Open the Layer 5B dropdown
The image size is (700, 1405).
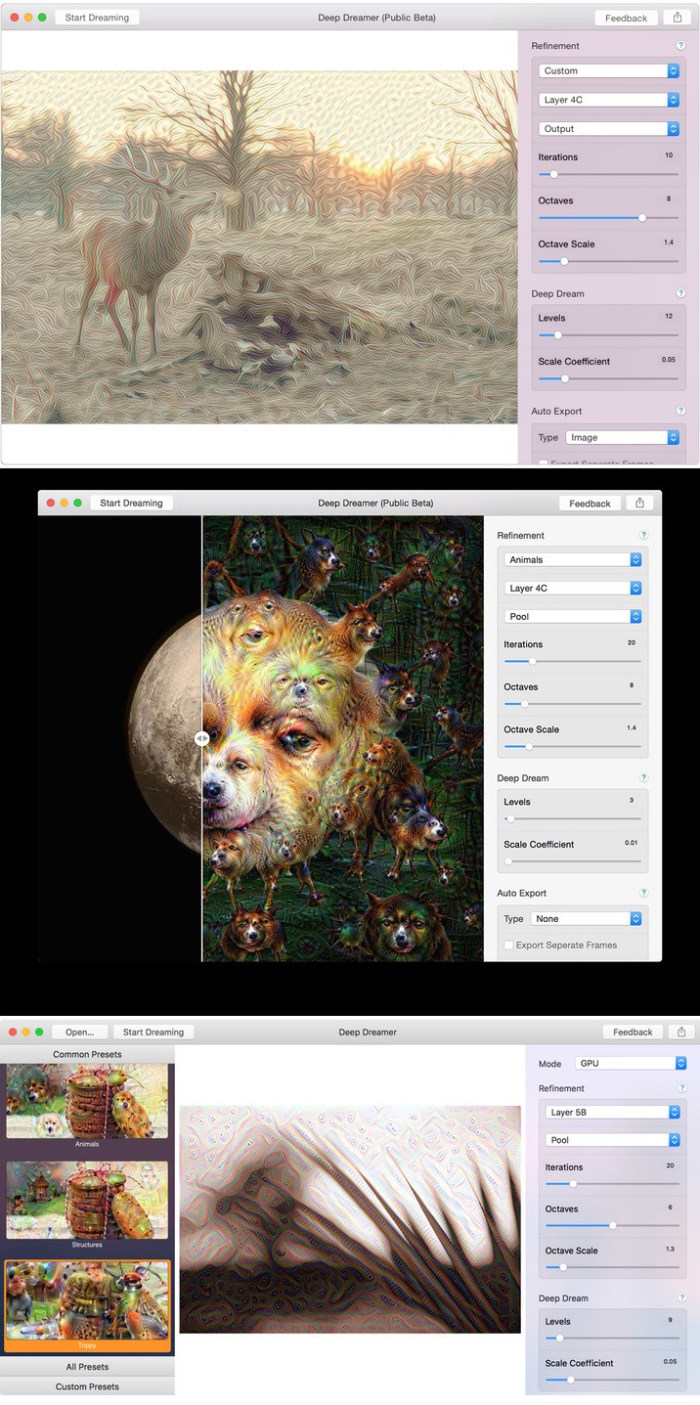[x=614, y=1112]
